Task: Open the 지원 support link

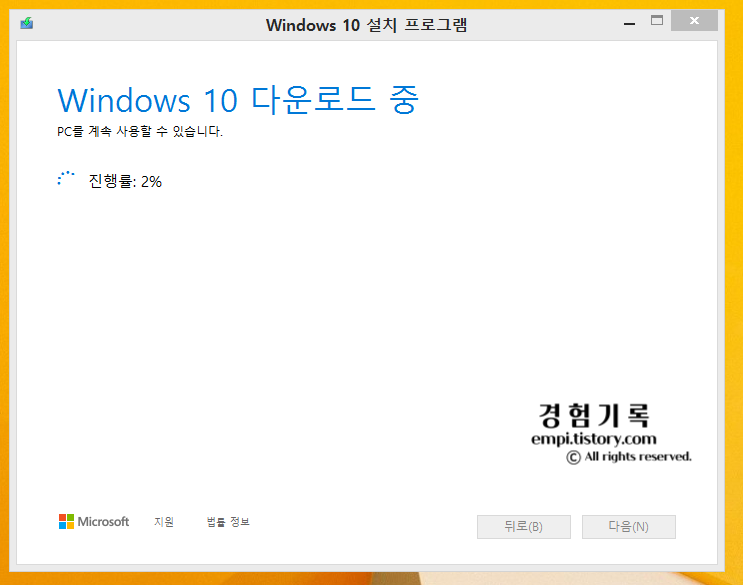Action: (x=164, y=522)
